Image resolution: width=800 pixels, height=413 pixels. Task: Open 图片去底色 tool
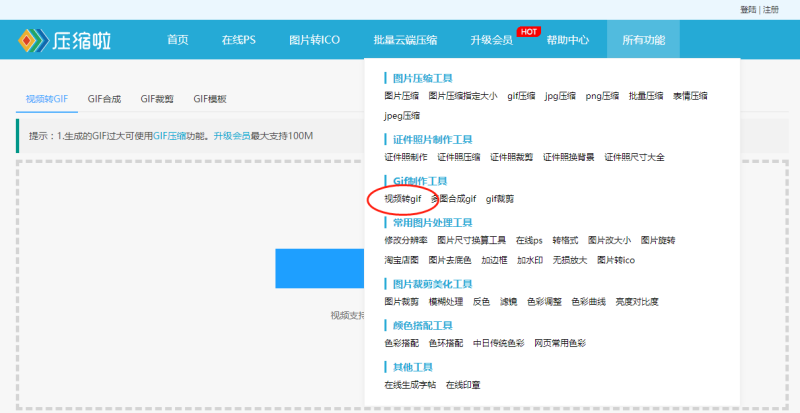tap(450, 260)
